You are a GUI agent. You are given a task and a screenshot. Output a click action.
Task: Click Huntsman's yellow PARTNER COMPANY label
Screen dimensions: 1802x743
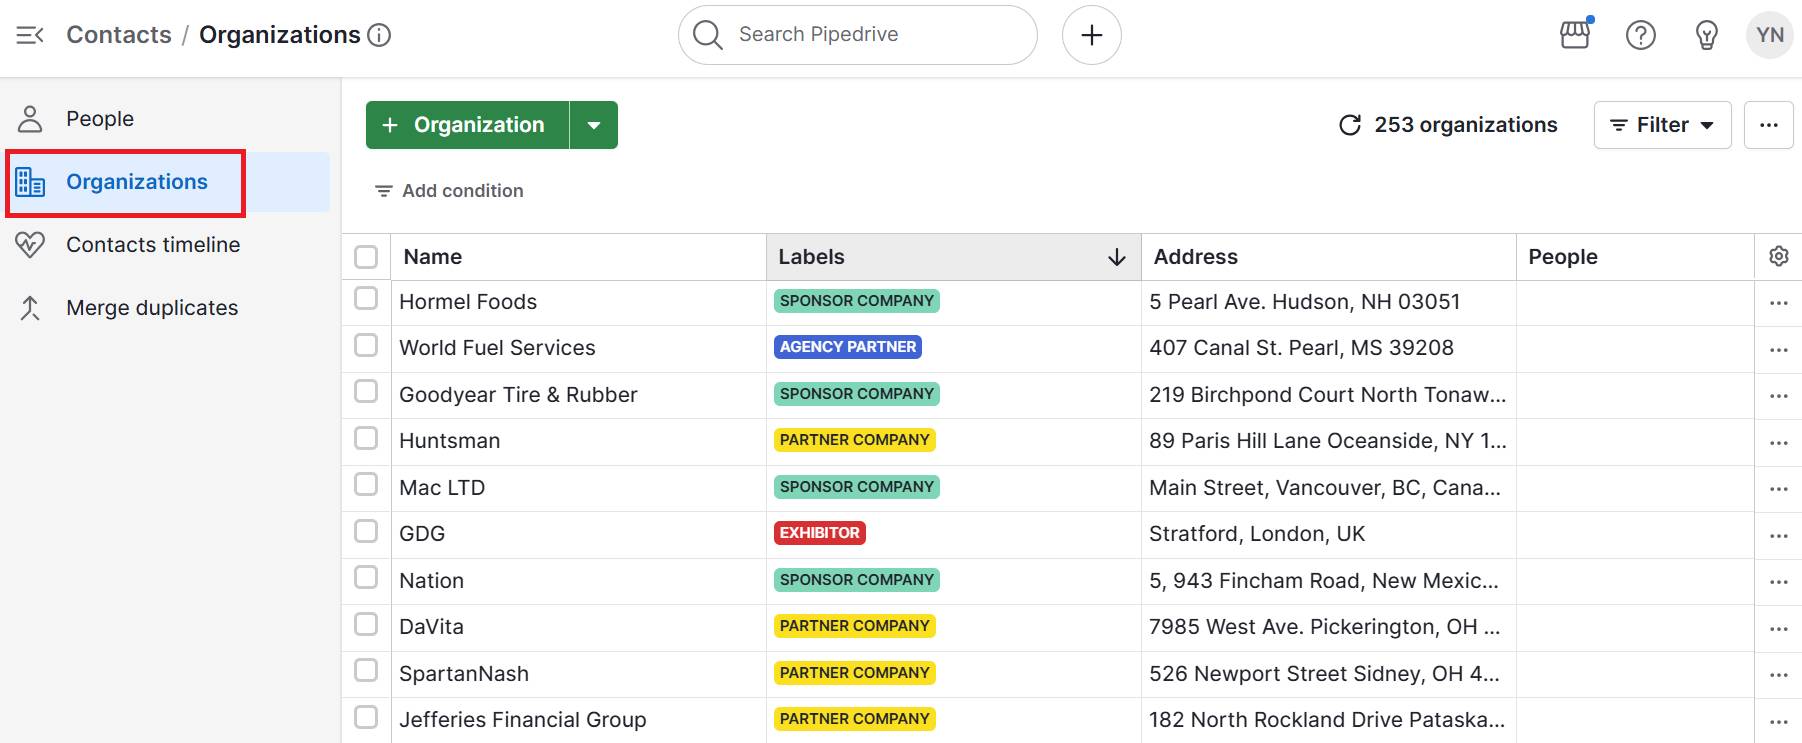click(854, 440)
